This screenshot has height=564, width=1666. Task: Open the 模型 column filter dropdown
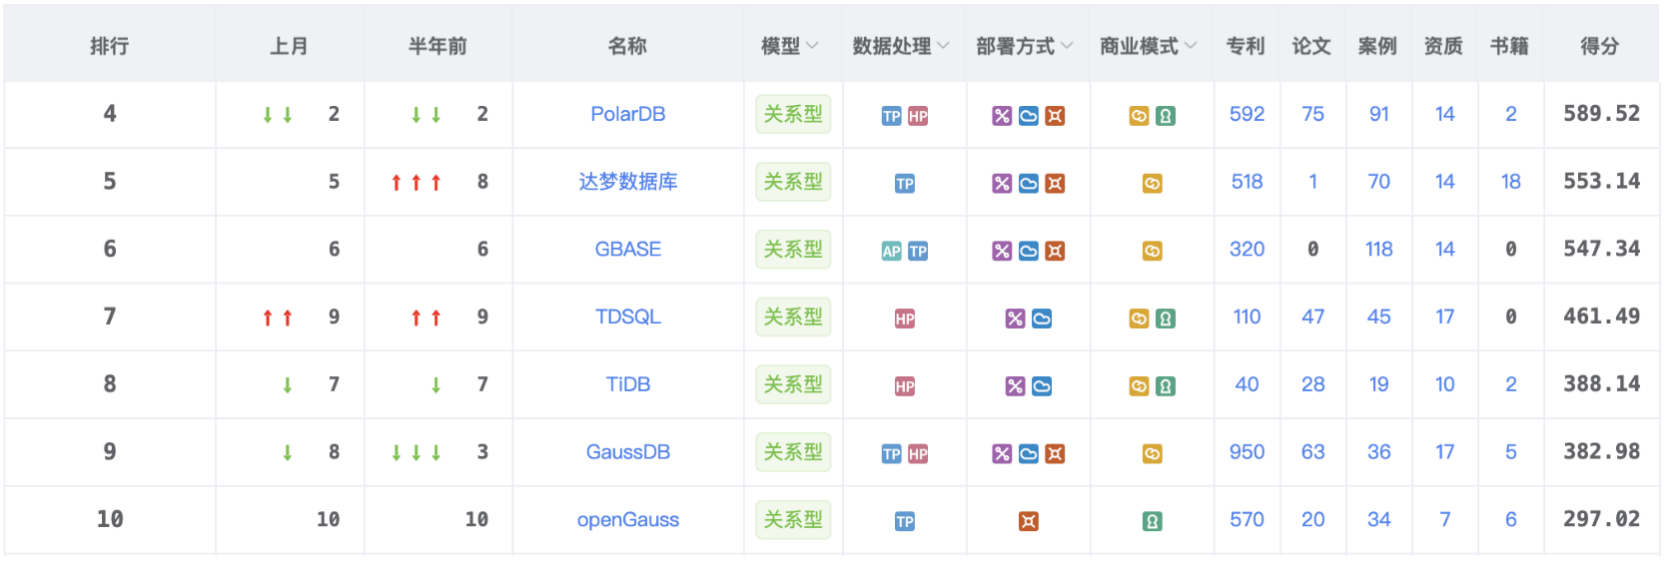tap(812, 46)
